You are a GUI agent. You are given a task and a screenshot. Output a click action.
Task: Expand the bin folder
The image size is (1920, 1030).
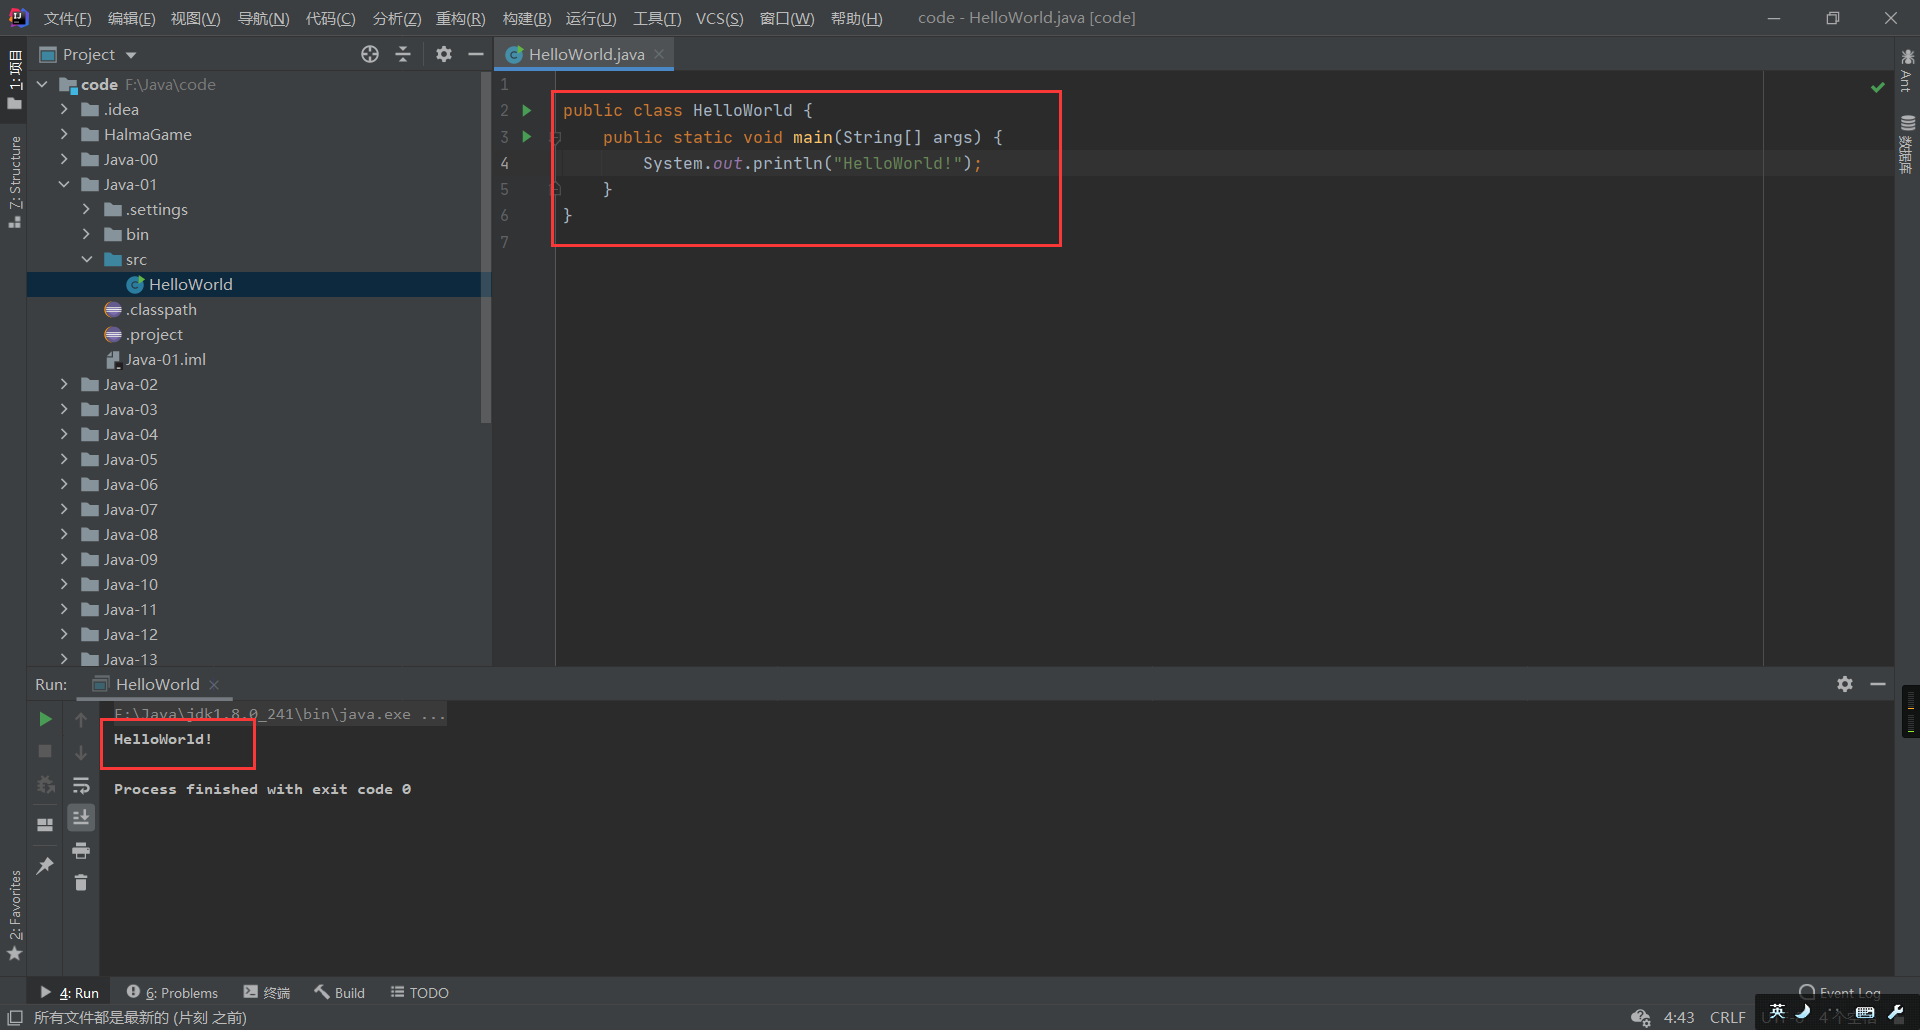(x=86, y=234)
